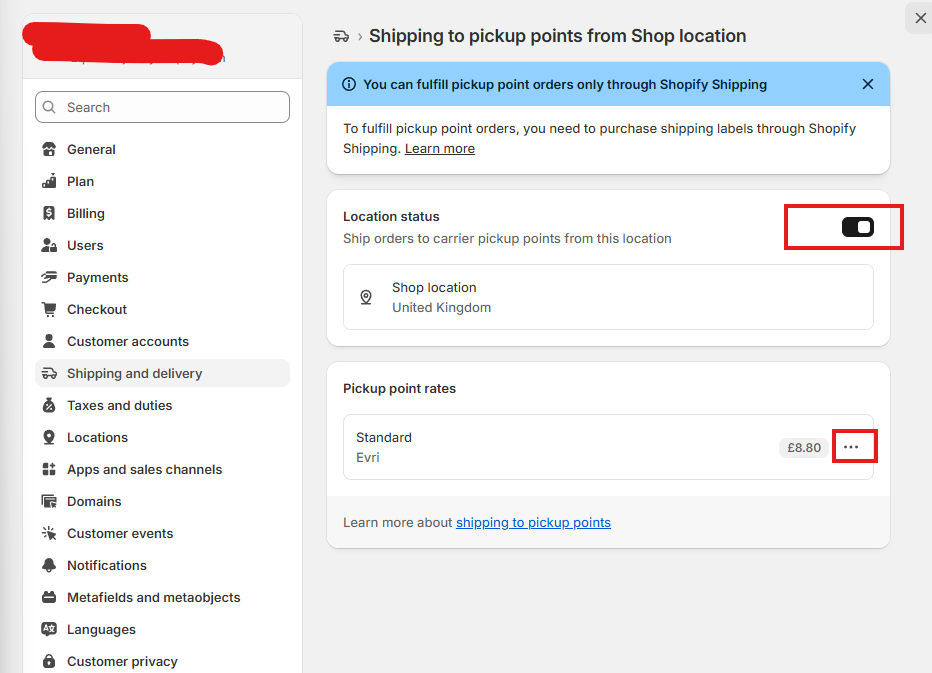Click the Checkout cart icon
This screenshot has width=932, height=673.
pos(49,309)
